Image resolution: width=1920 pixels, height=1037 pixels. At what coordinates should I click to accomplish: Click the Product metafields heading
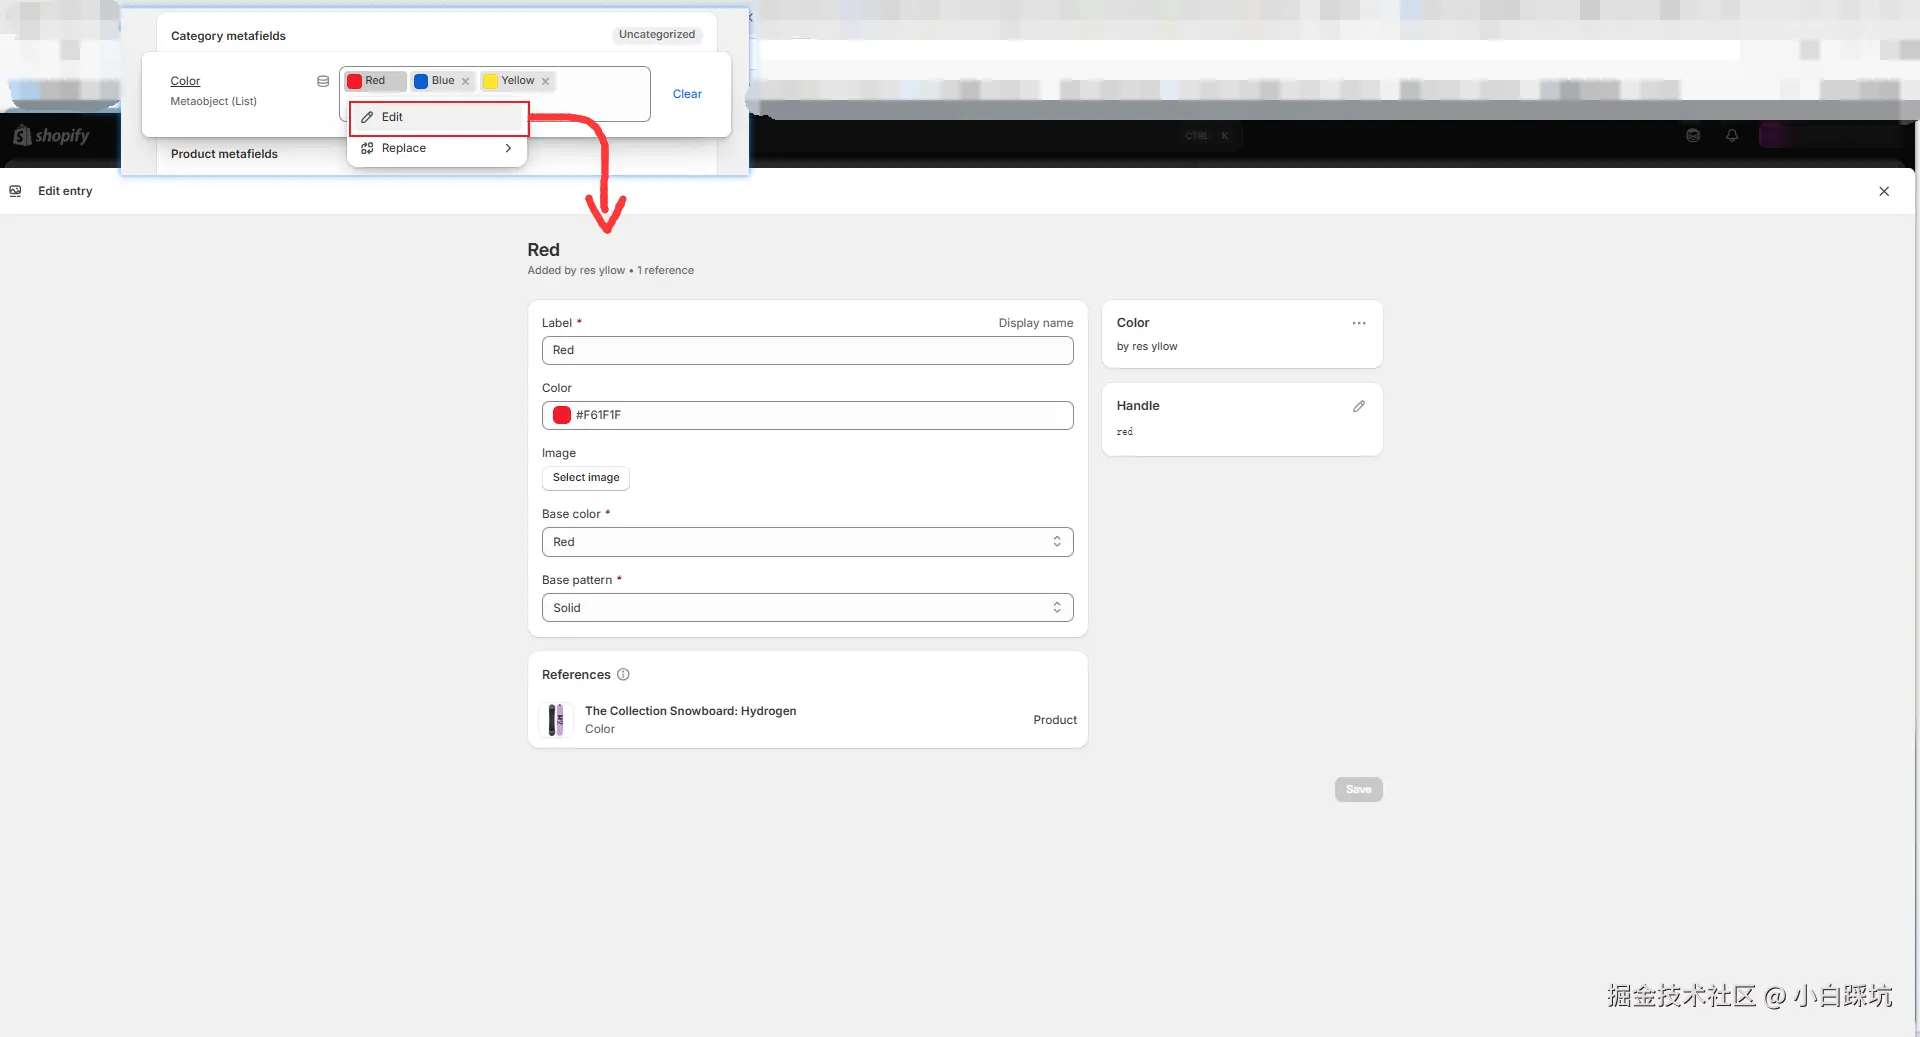click(x=224, y=154)
